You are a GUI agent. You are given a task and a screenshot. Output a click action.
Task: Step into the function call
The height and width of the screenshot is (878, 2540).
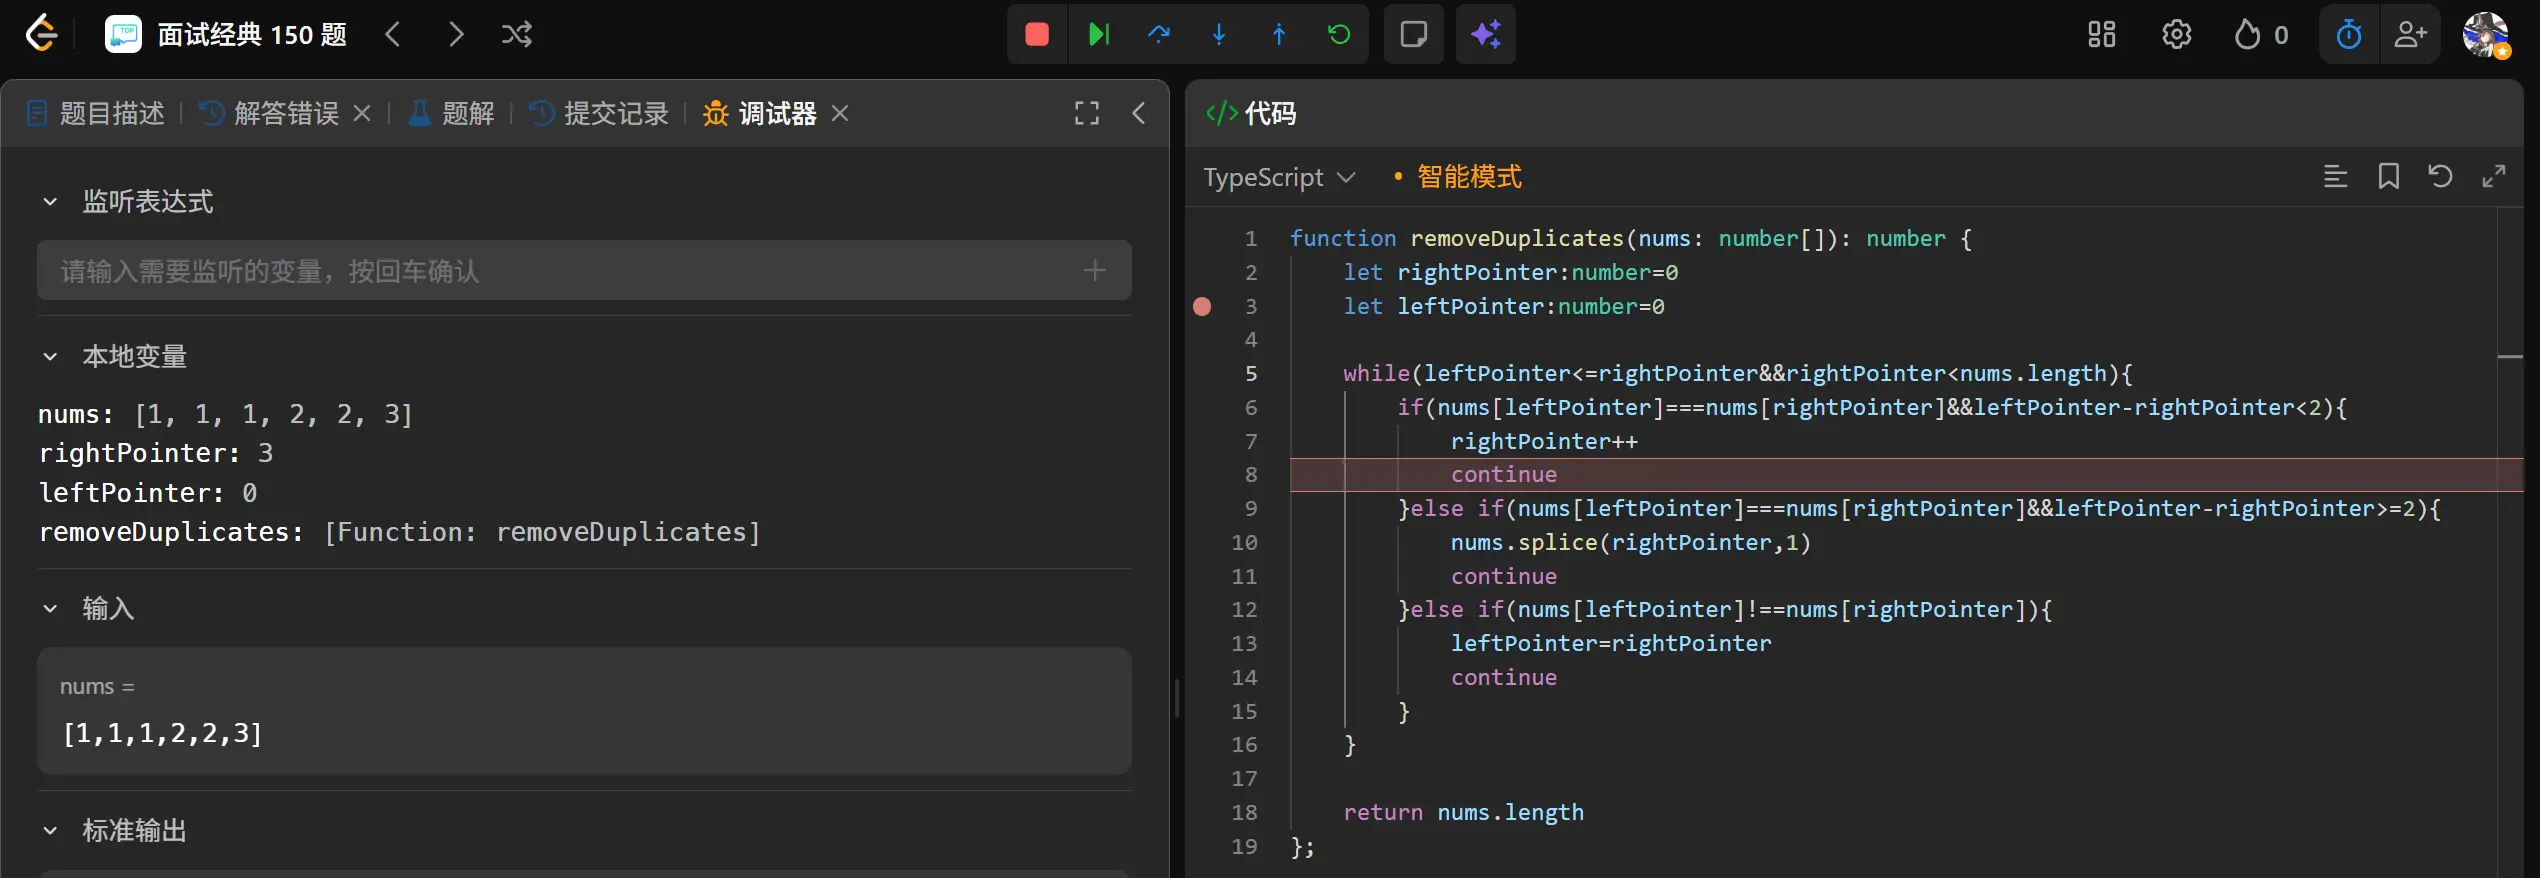1218,35
